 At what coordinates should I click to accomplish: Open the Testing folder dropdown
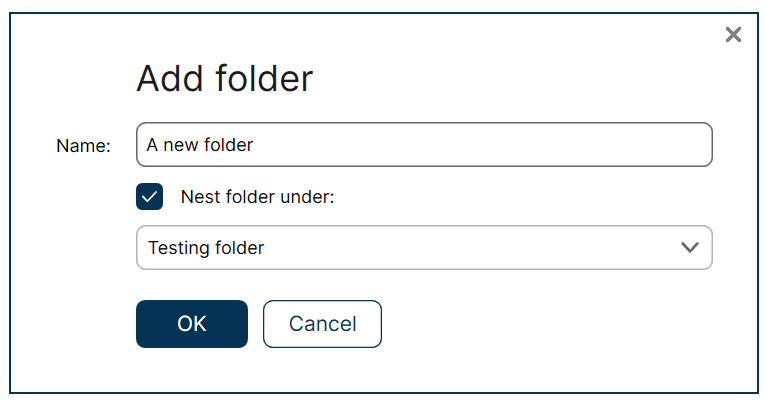(x=424, y=248)
